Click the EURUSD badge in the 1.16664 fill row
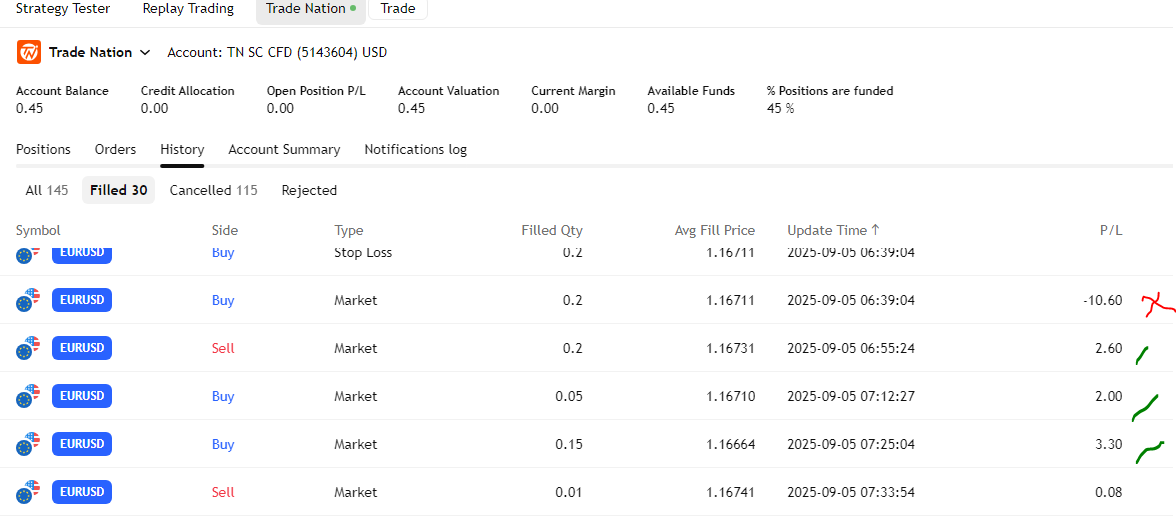1176x522 pixels. (x=82, y=444)
